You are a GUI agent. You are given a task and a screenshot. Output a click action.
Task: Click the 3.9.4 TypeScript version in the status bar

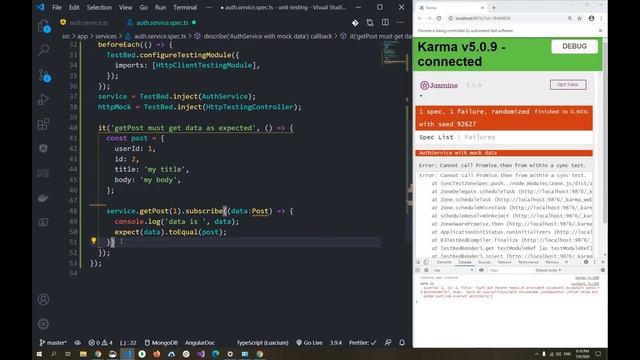click(336, 343)
